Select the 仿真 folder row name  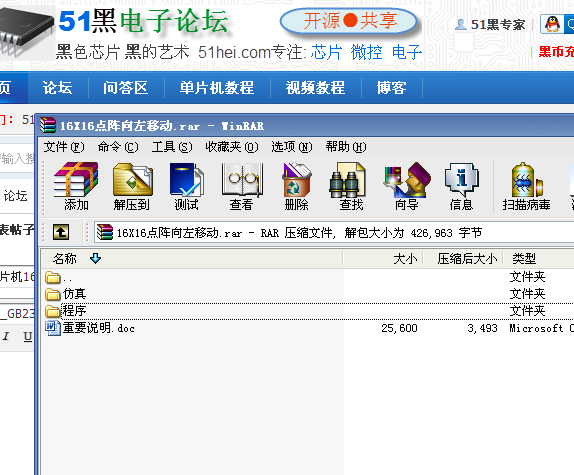pyautogui.click(x=74, y=294)
